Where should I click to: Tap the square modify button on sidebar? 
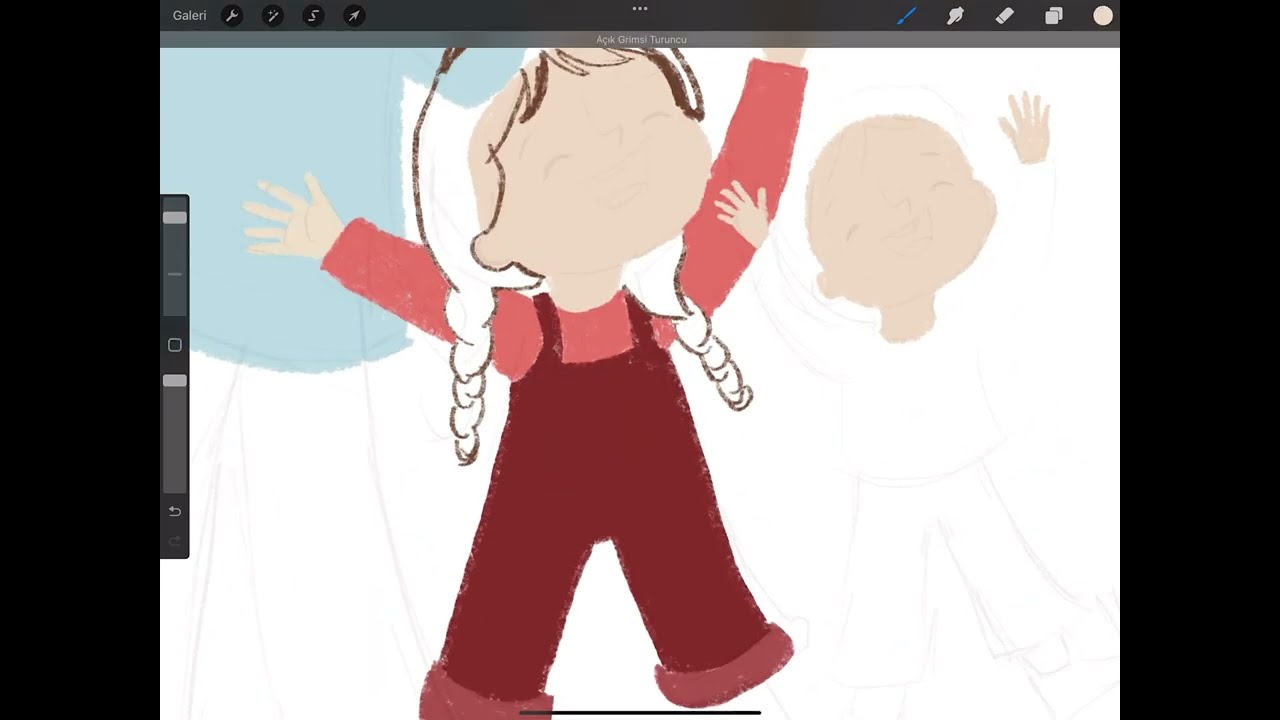[x=175, y=345]
